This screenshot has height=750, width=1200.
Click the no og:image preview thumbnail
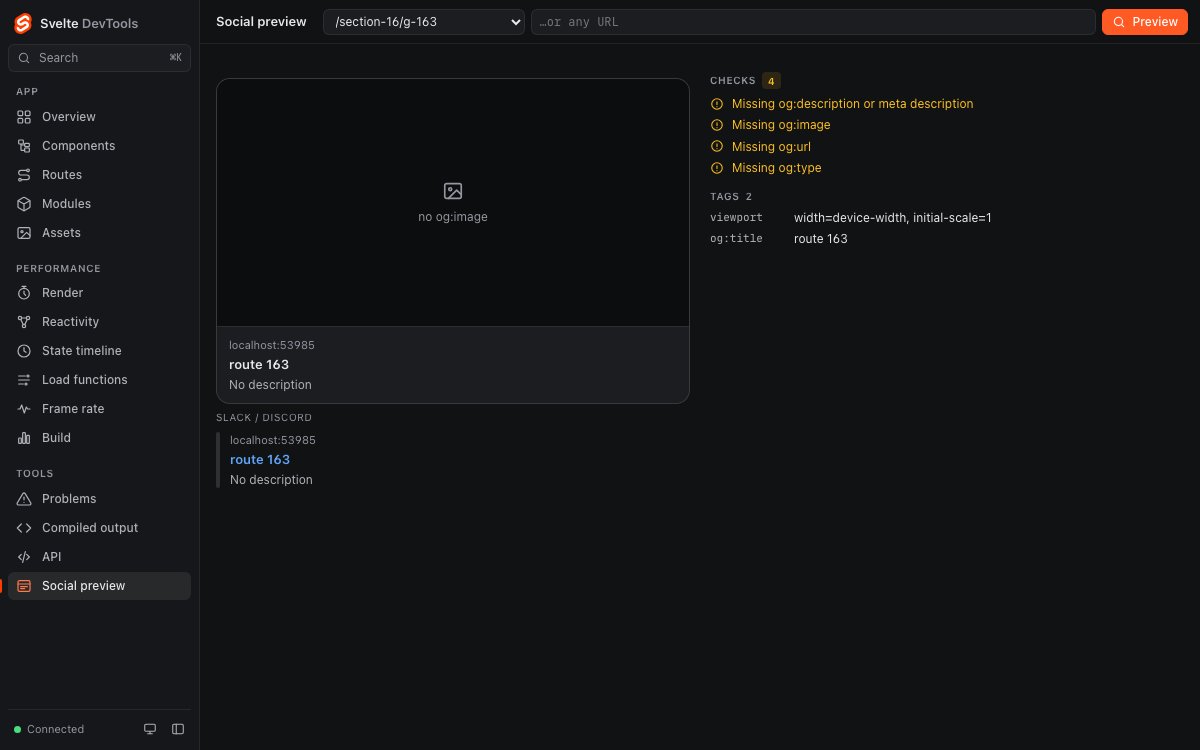[x=453, y=203]
